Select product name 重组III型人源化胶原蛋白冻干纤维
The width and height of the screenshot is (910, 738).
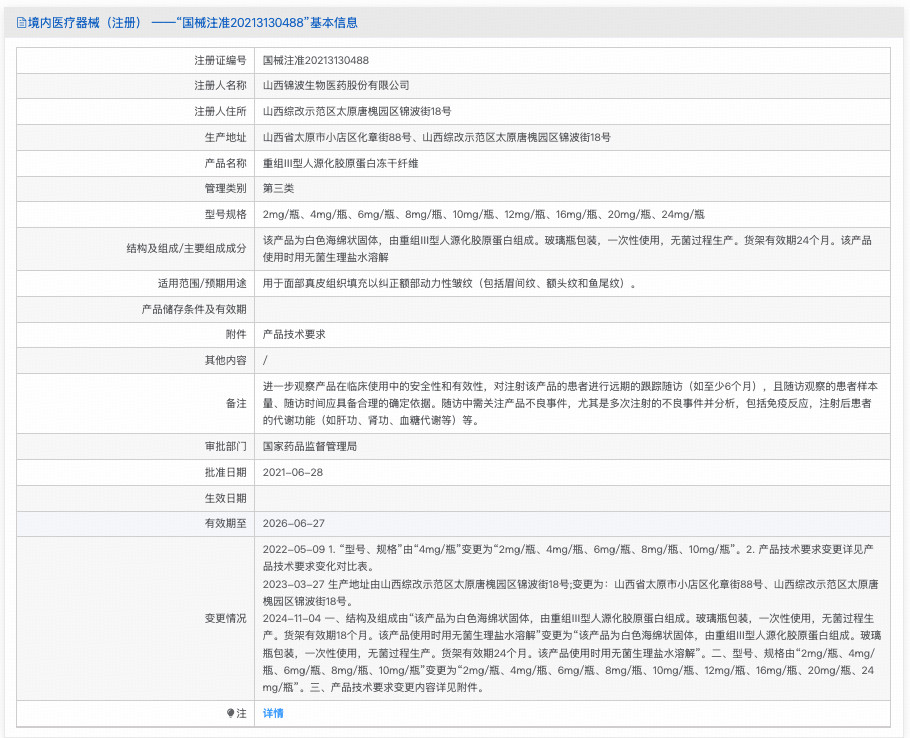click(340, 163)
